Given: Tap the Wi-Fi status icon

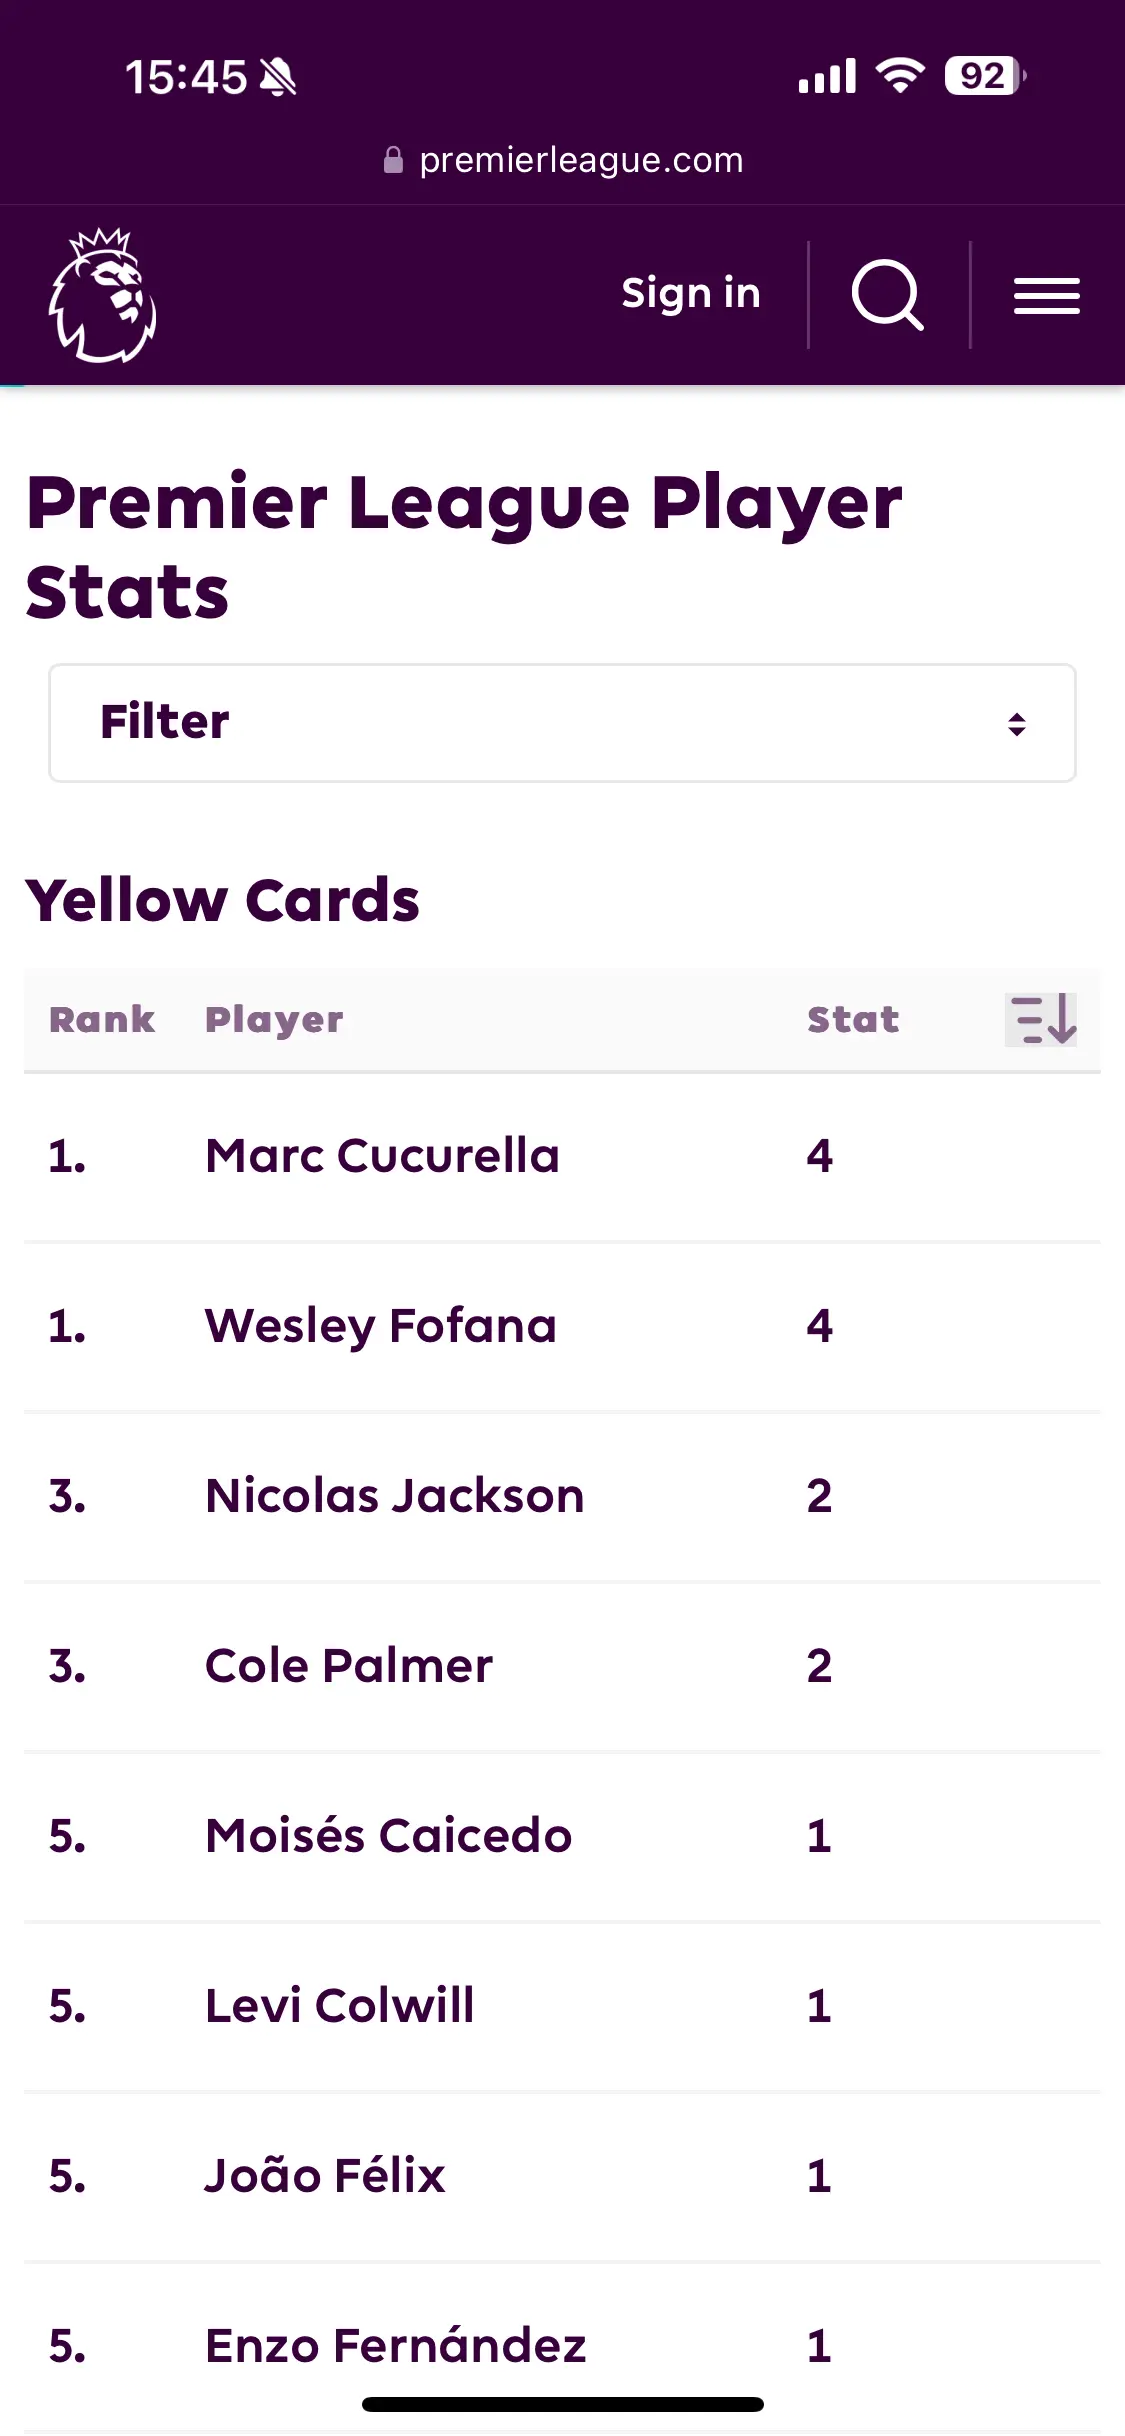Looking at the screenshot, I should (900, 76).
